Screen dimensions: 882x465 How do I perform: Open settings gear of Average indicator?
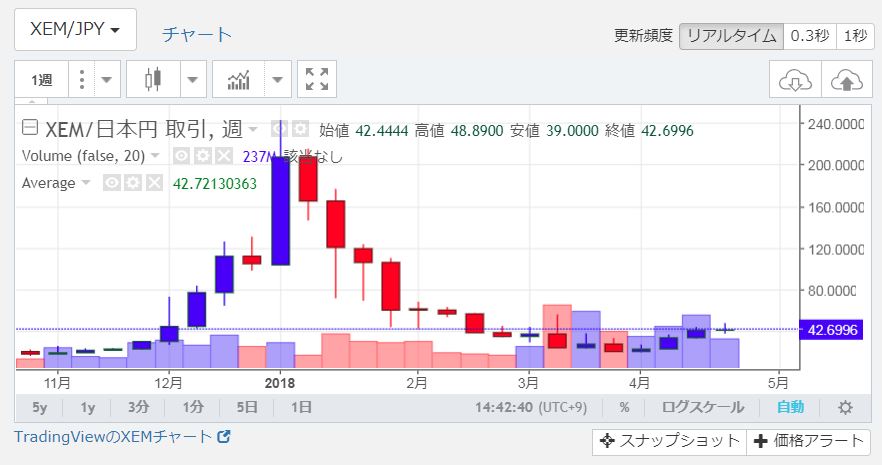133,183
